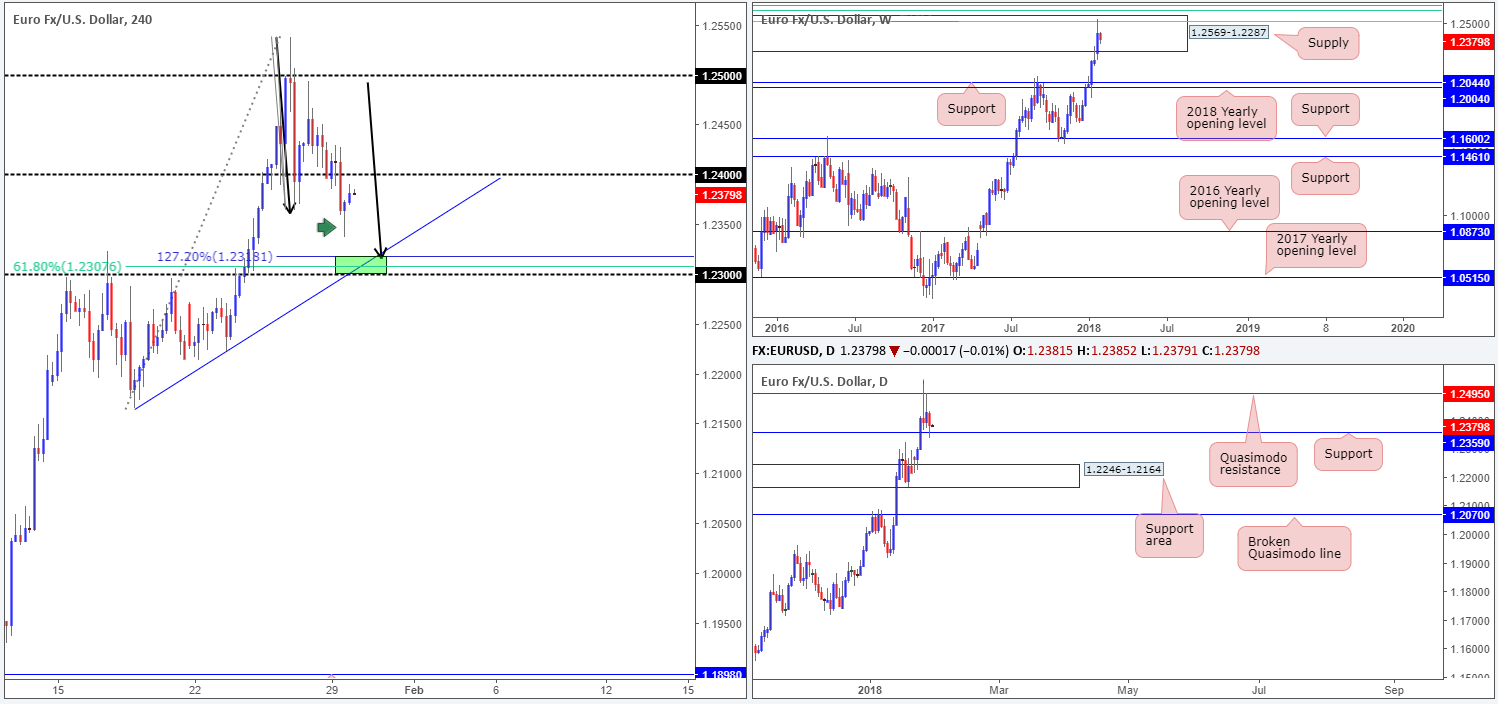This screenshot has width=1498, height=704.
Task: Click the "Feb" date label on the 240 chart
Action: coord(413,691)
